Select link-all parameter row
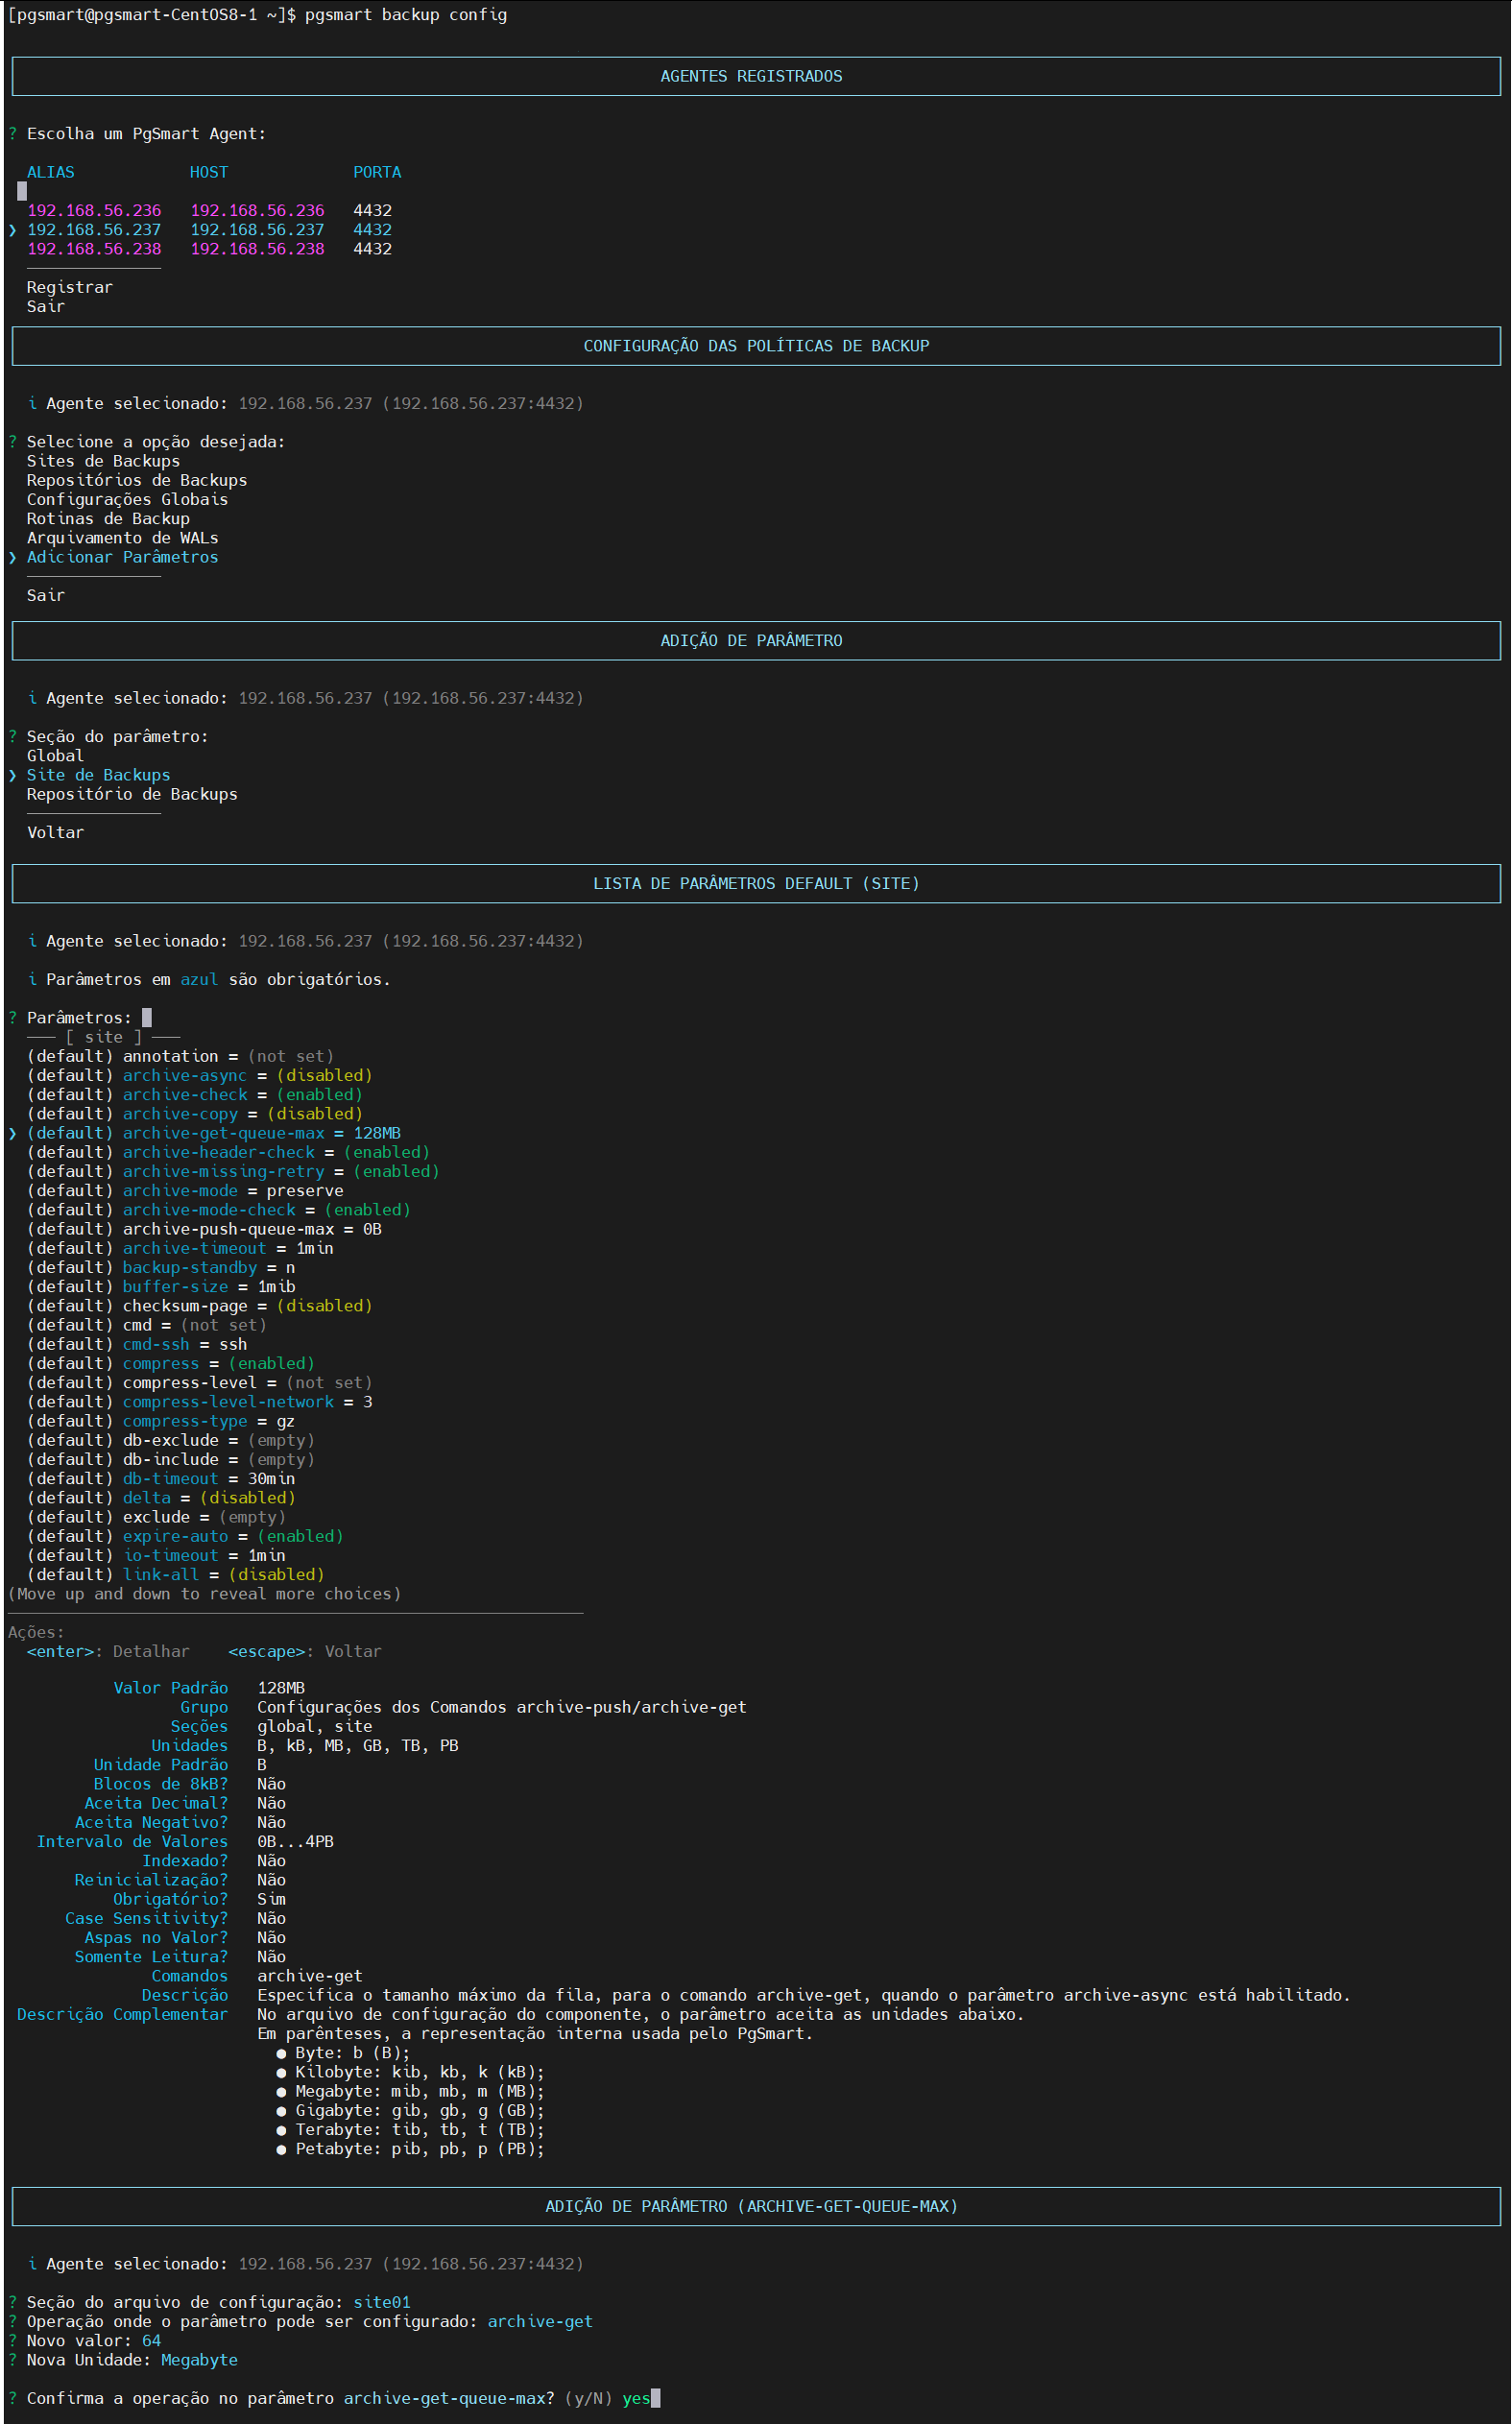Image resolution: width=1512 pixels, height=2424 pixels. pos(176,1575)
